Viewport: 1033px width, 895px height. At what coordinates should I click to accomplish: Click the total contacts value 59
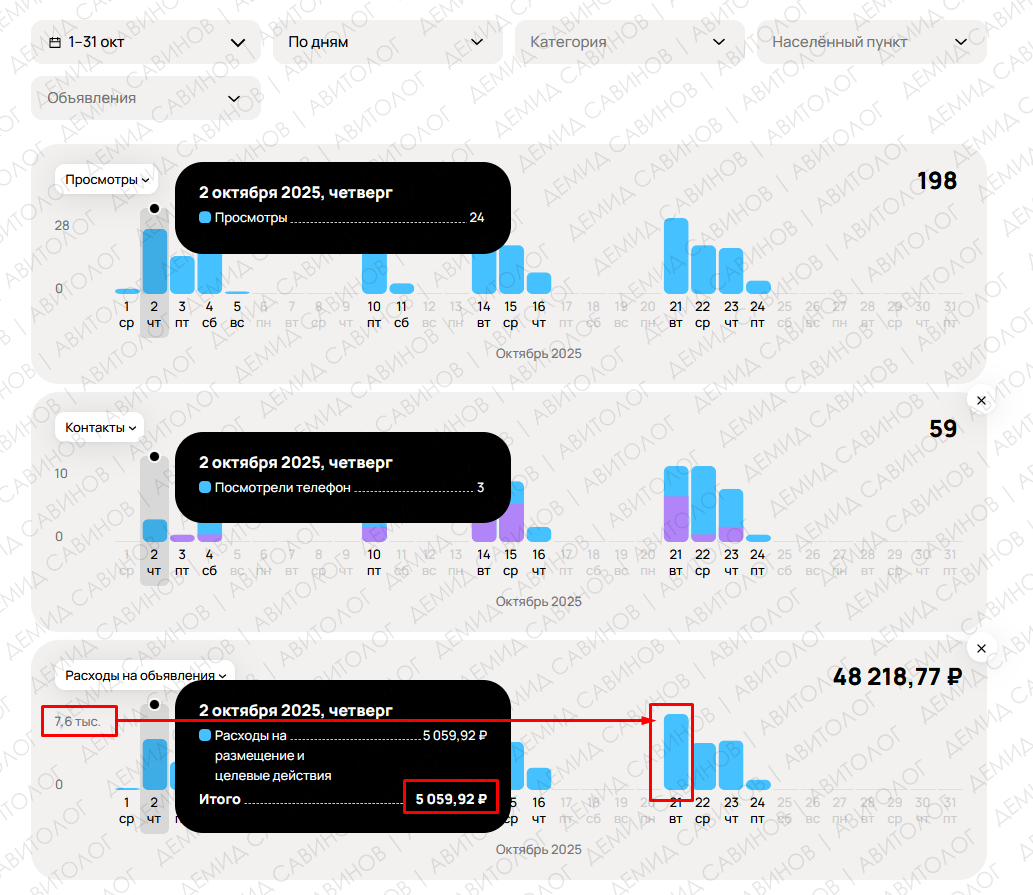pyautogui.click(x=943, y=429)
